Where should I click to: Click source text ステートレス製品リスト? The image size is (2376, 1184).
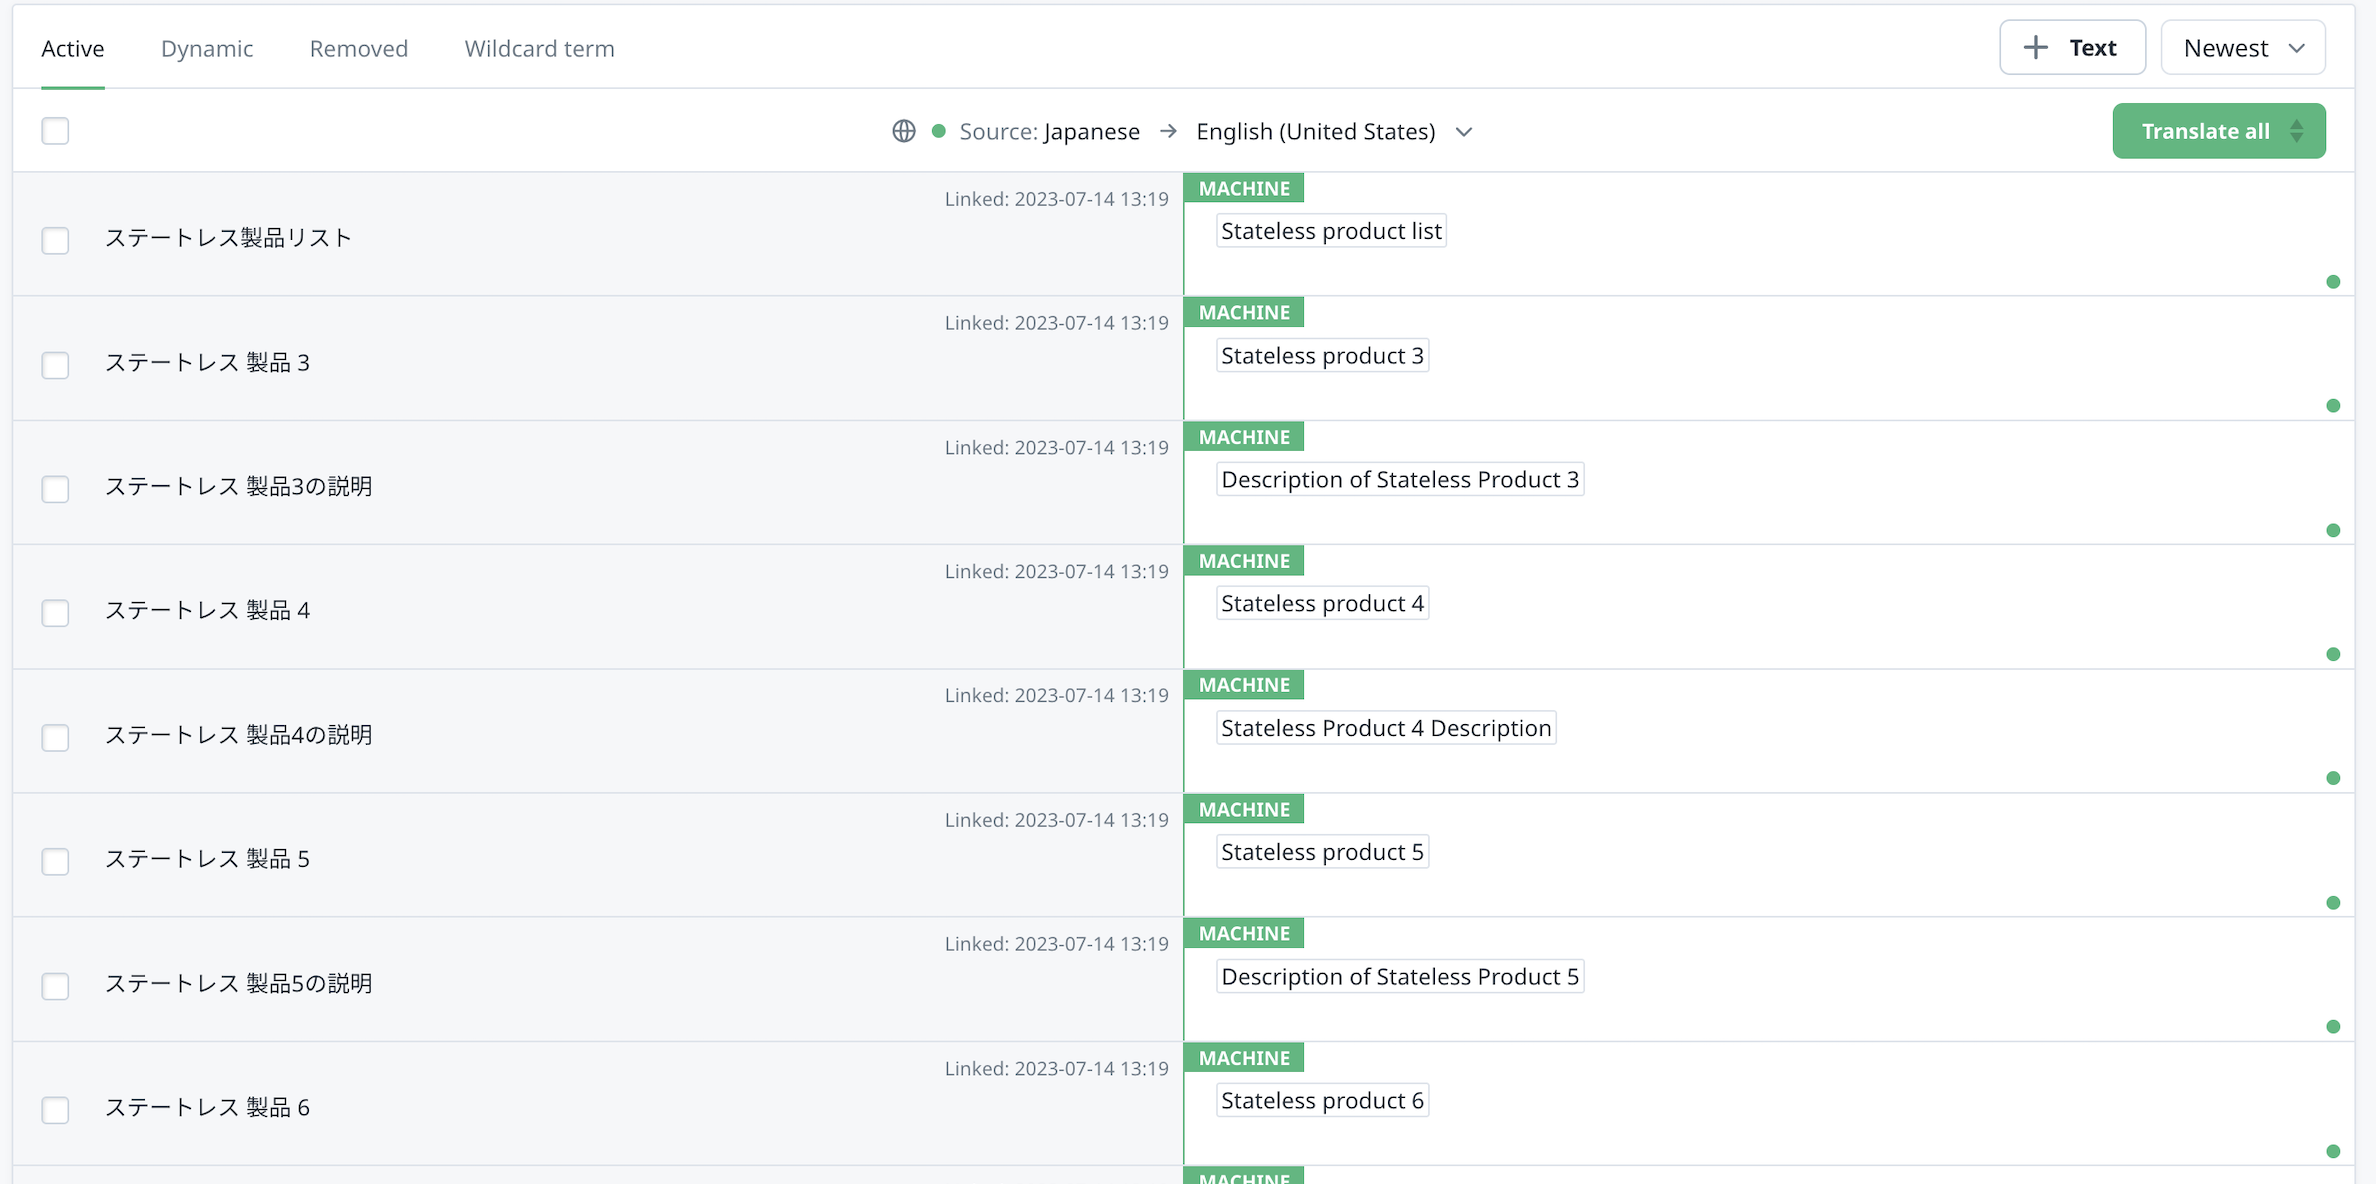229,238
